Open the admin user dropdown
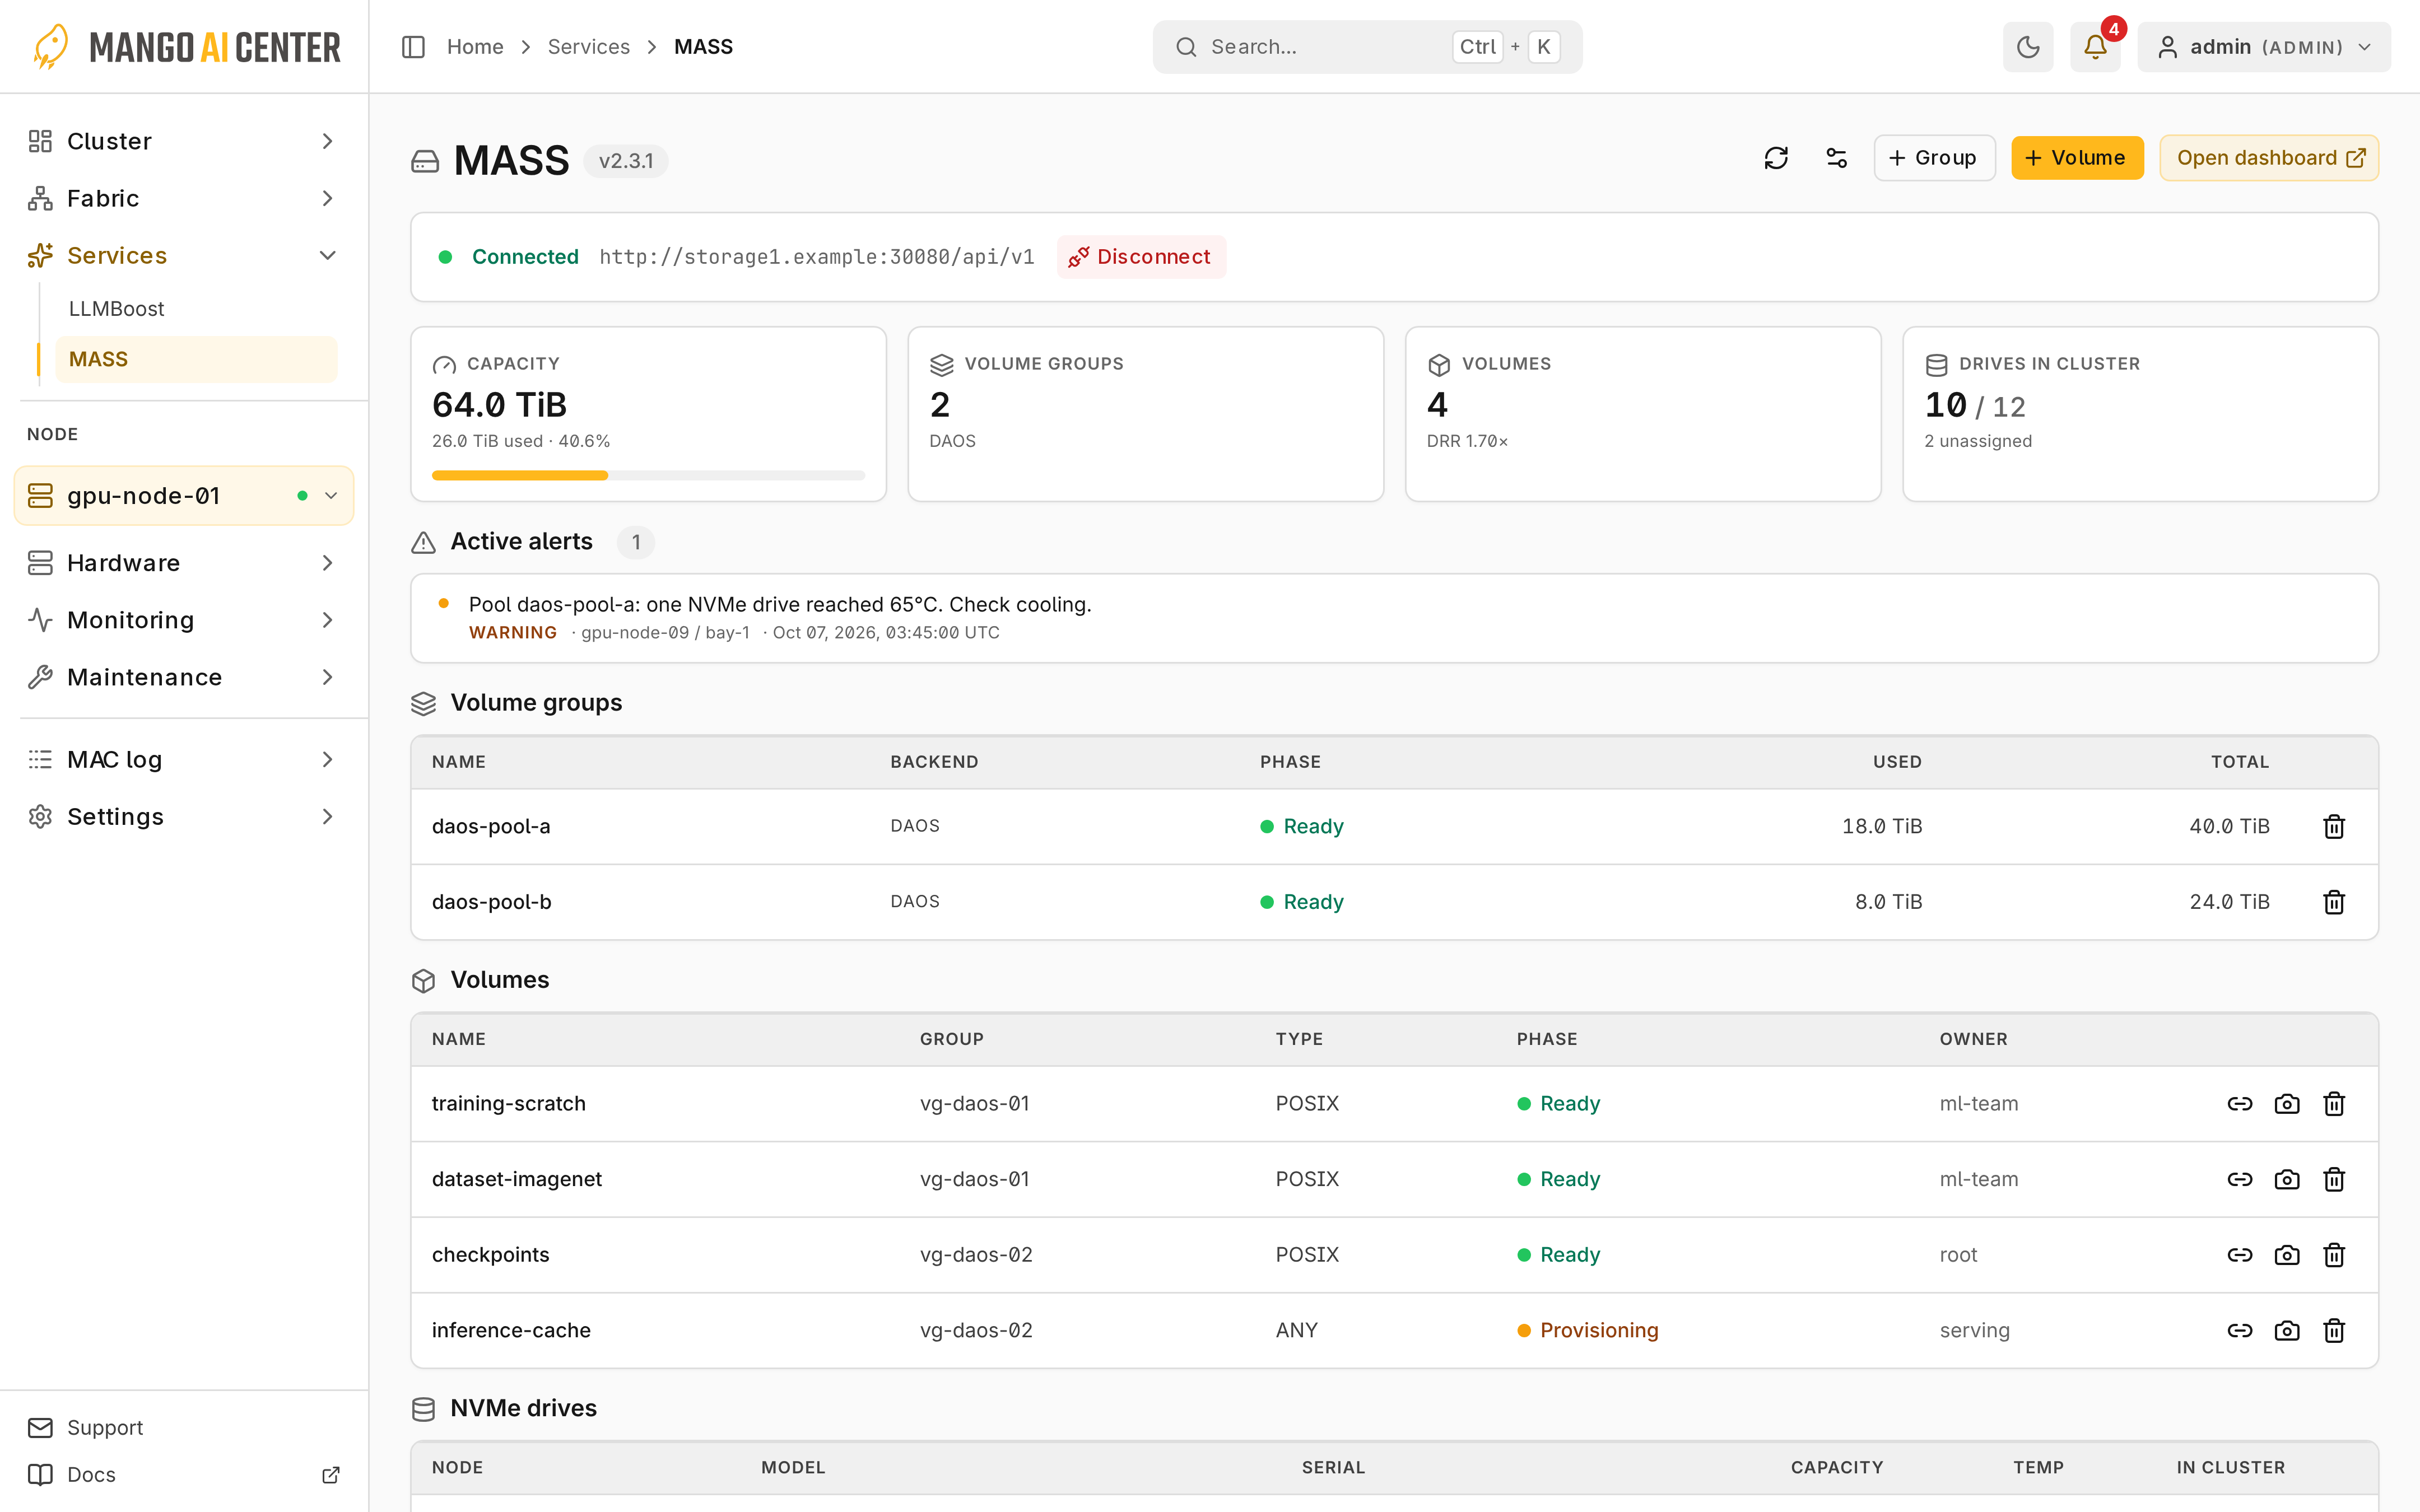The height and width of the screenshot is (1512, 2420). coord(2264,47)
